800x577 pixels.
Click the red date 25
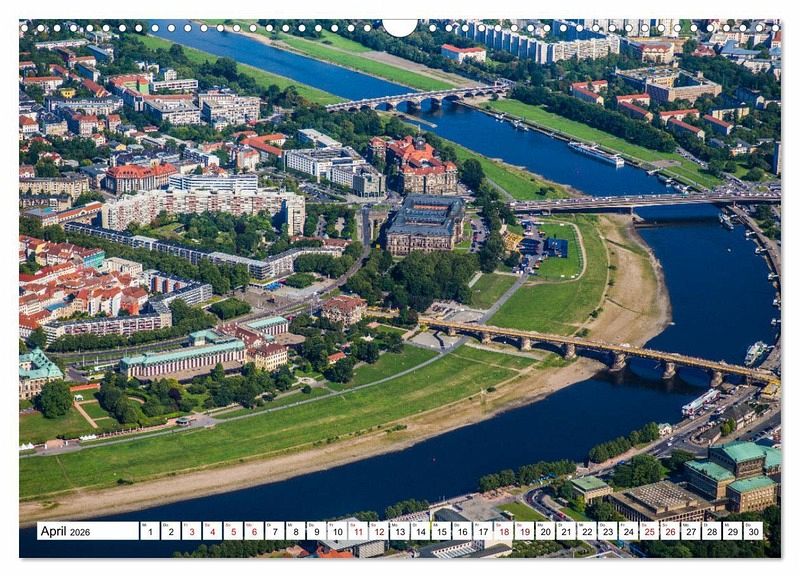pos(649,531)
